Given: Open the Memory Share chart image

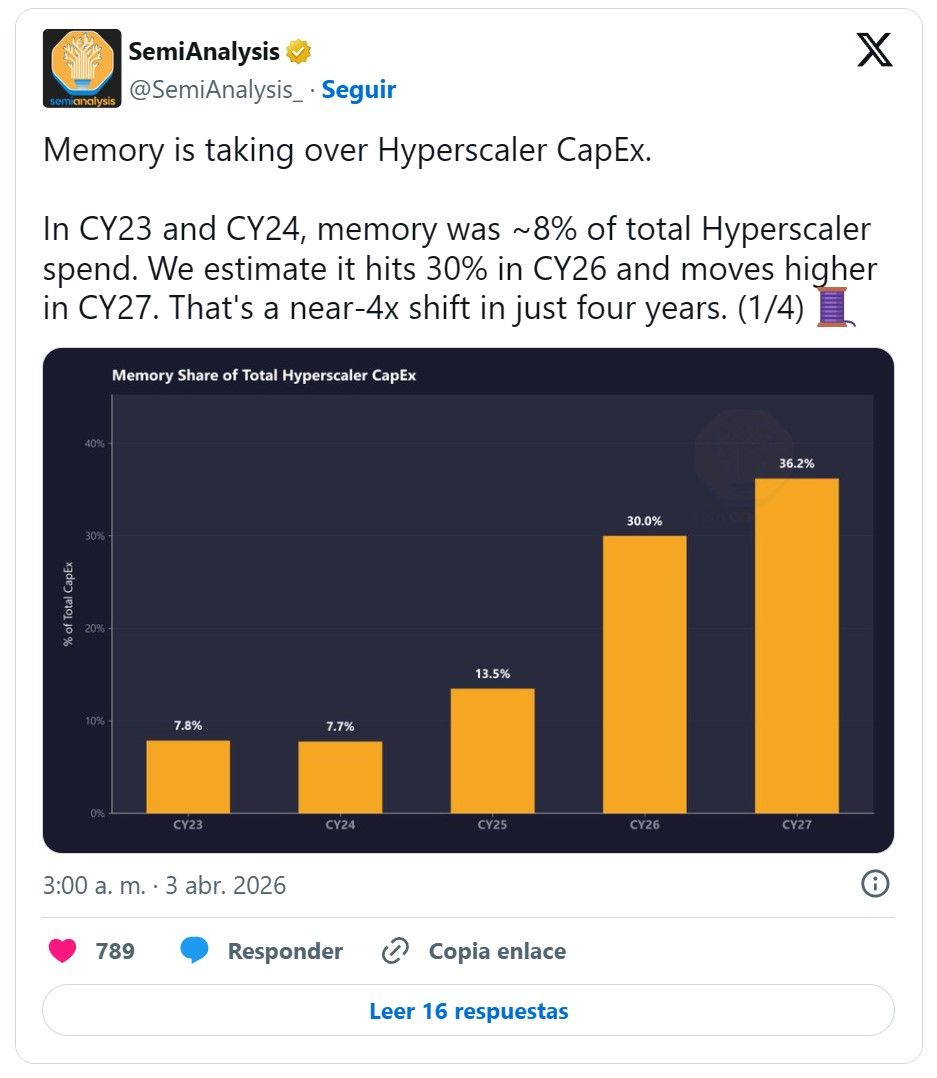Looking at the screenshot, I should tap(468, 600).
